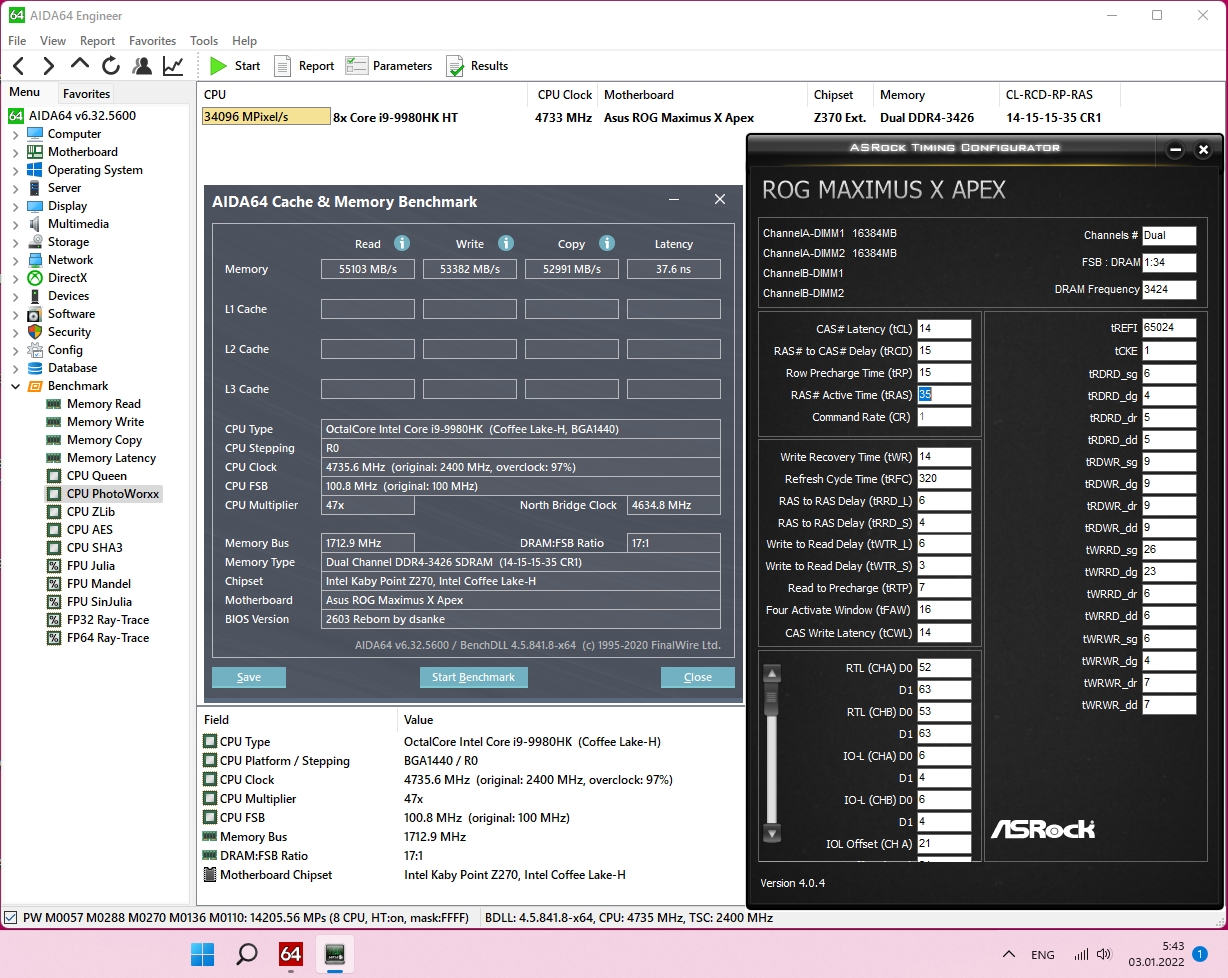The width and height of the screenshot is (1228, 978).
Task: Switch to the Favorites tab
Action: tap(87, 94)
